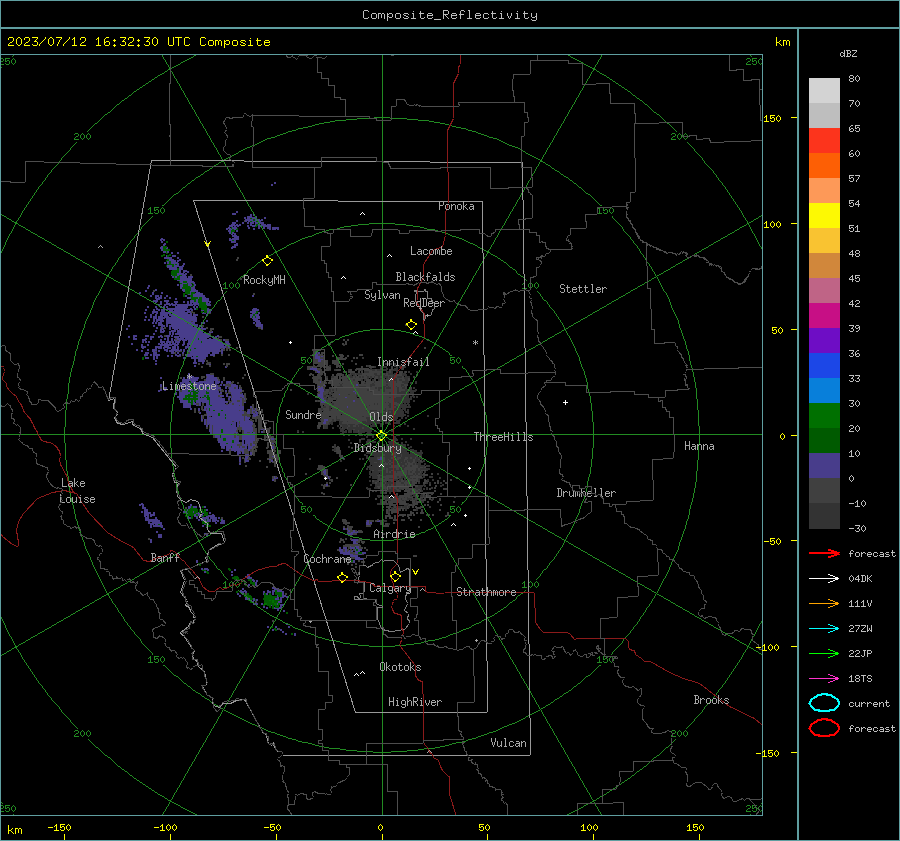Image resolution: width=900 pixels, height=841 pixels.
Task: Click the yellow diamond marker below Cochrane
Action: pos(342,577)
